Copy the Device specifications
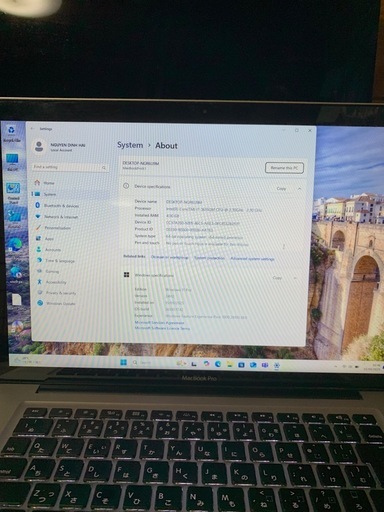The height and width of the screenshot is (512, 384). [281, 188]
